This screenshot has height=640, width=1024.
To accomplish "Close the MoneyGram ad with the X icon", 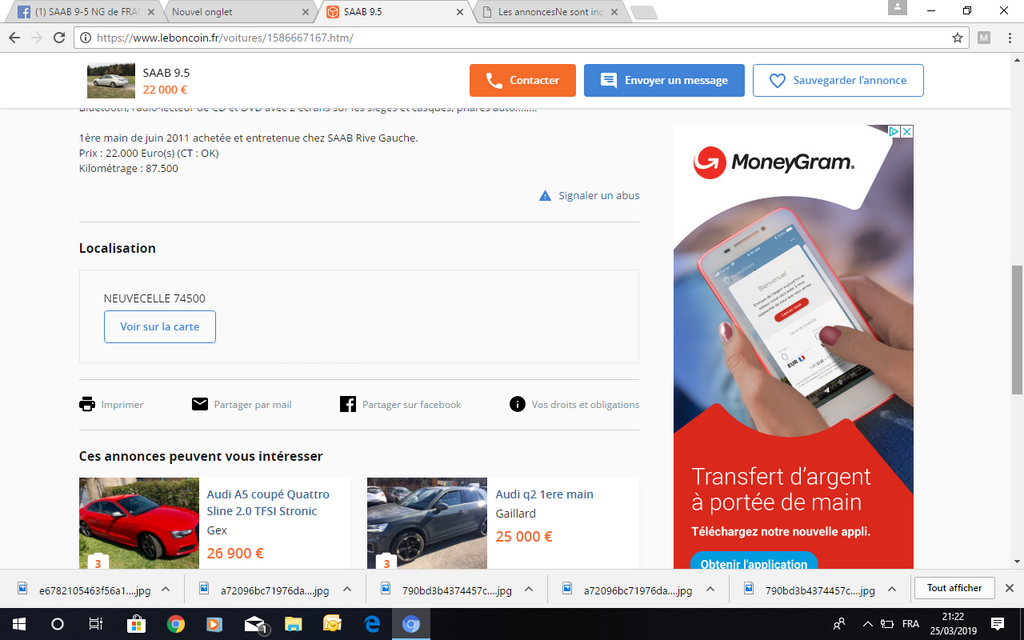I will pos(907,131).
